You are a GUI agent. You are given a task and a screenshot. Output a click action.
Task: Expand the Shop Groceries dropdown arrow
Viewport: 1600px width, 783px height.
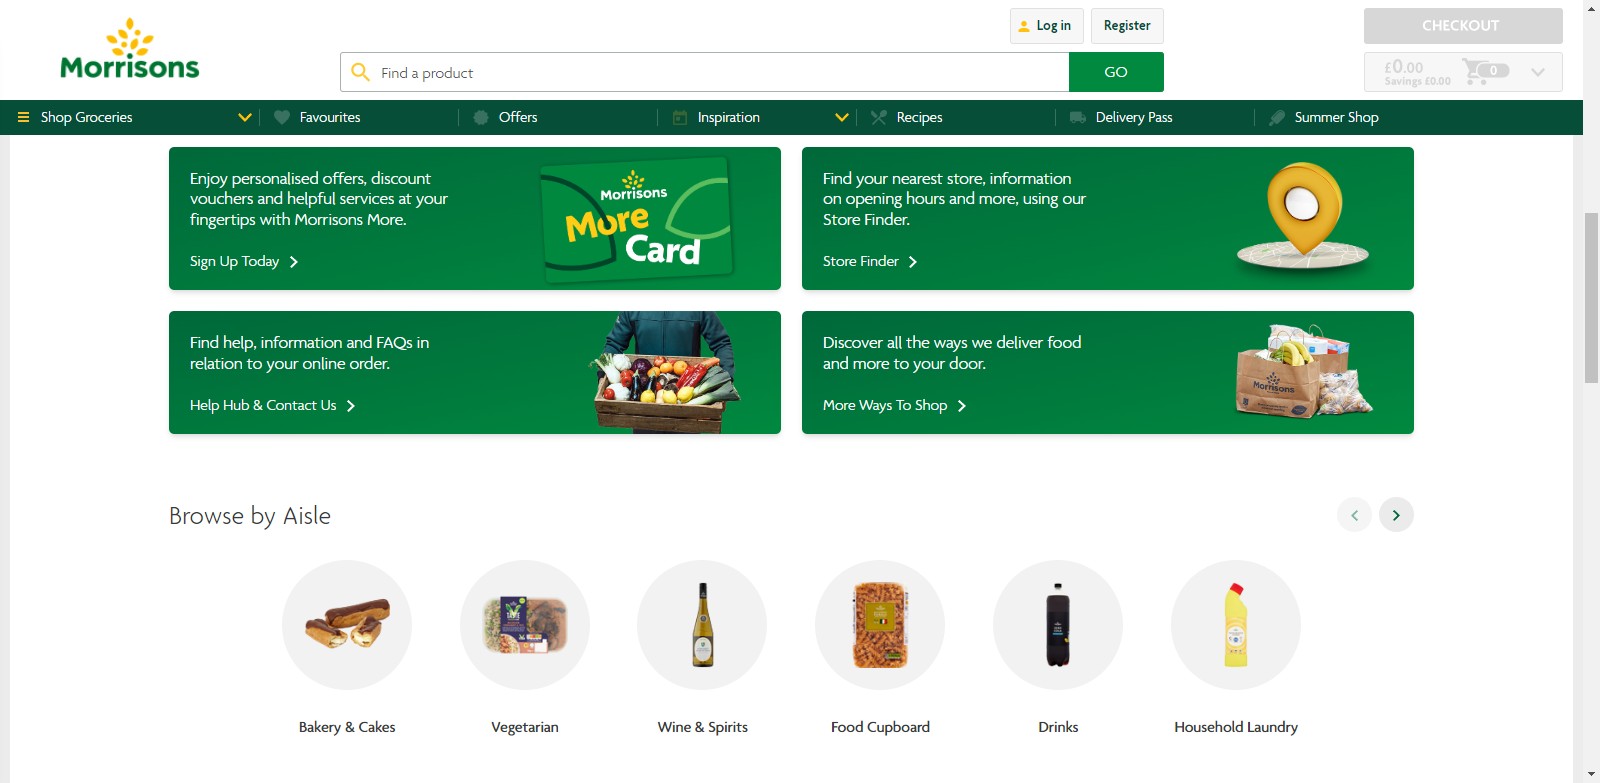tap(244, 117)
